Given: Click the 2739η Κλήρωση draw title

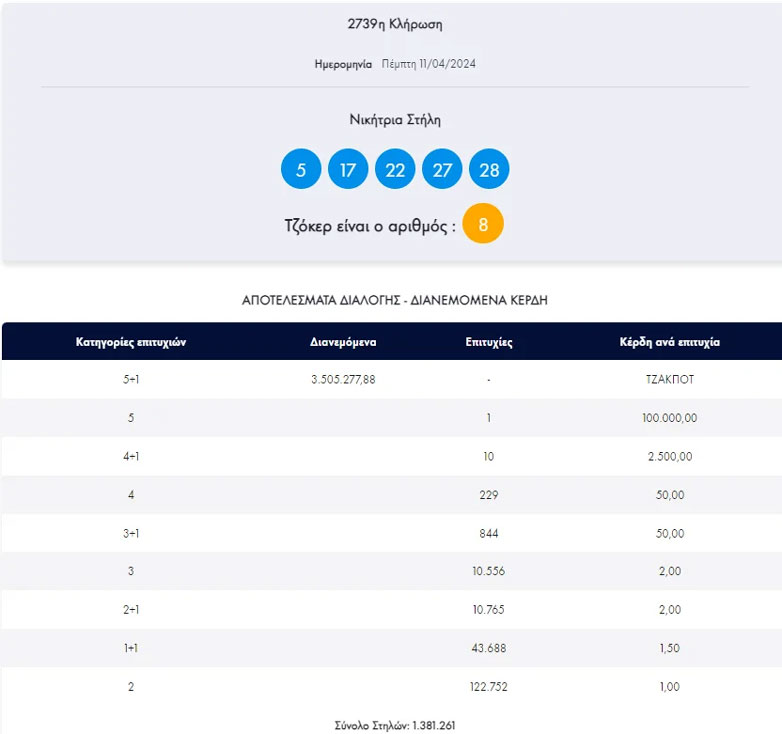Looking at the screenshot, I should tap(395, 24).
